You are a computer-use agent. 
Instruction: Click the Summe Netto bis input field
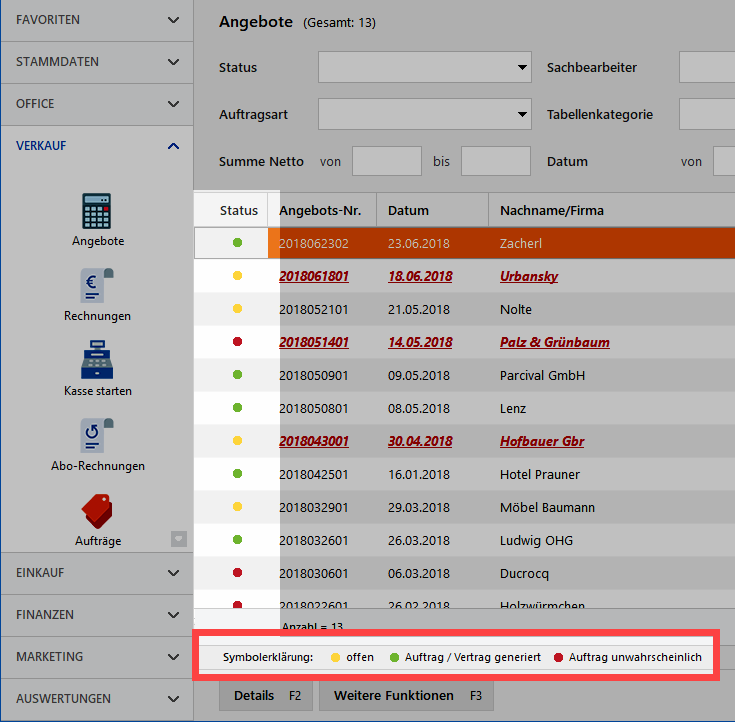click(496, 161)
